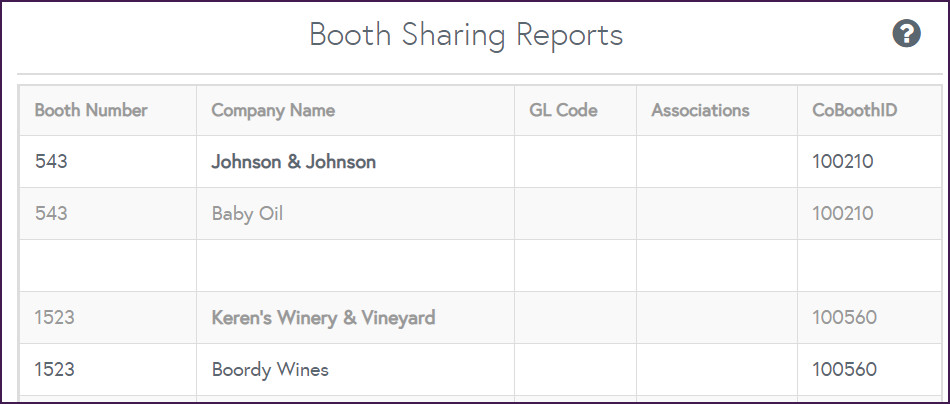Select the Johnson & Johnson company cell
950x404 pixels.
294,162
